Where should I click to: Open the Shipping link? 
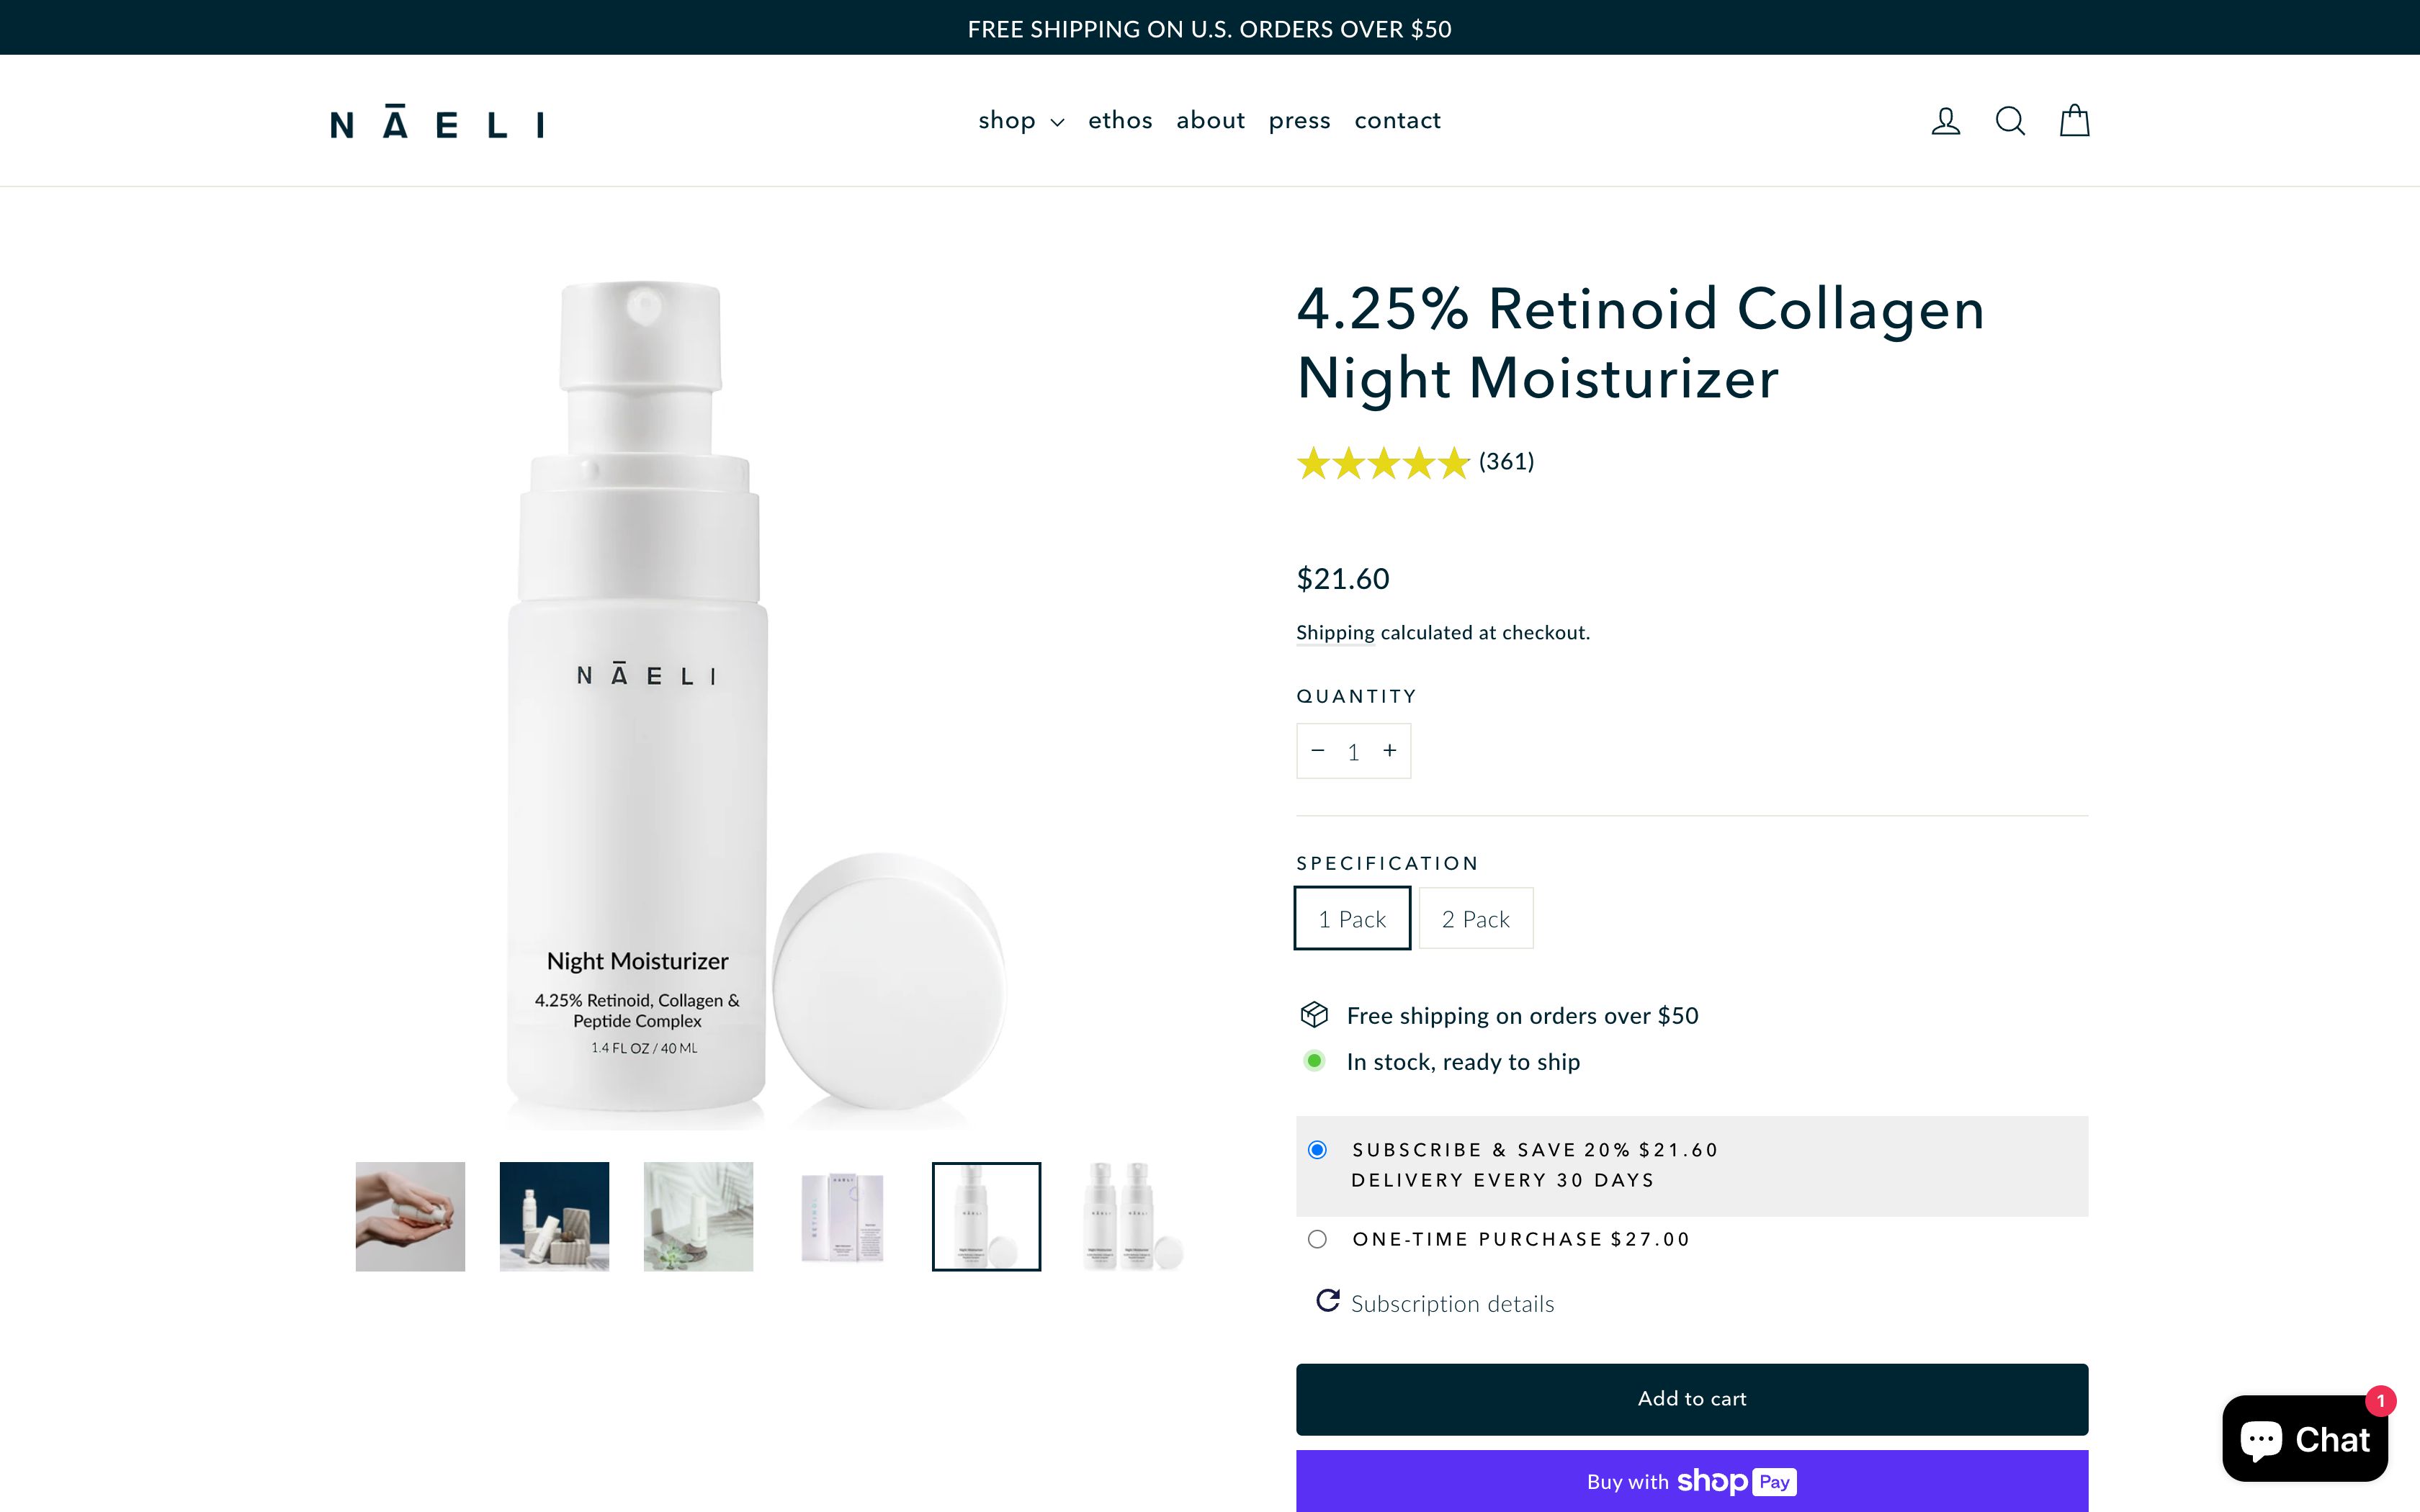click(1334, 632)
